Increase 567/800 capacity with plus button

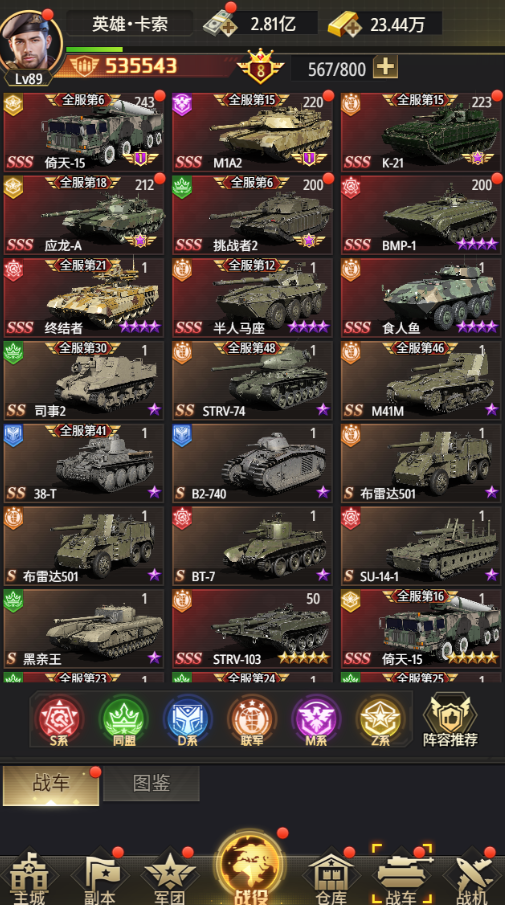(x=386, y=69)
